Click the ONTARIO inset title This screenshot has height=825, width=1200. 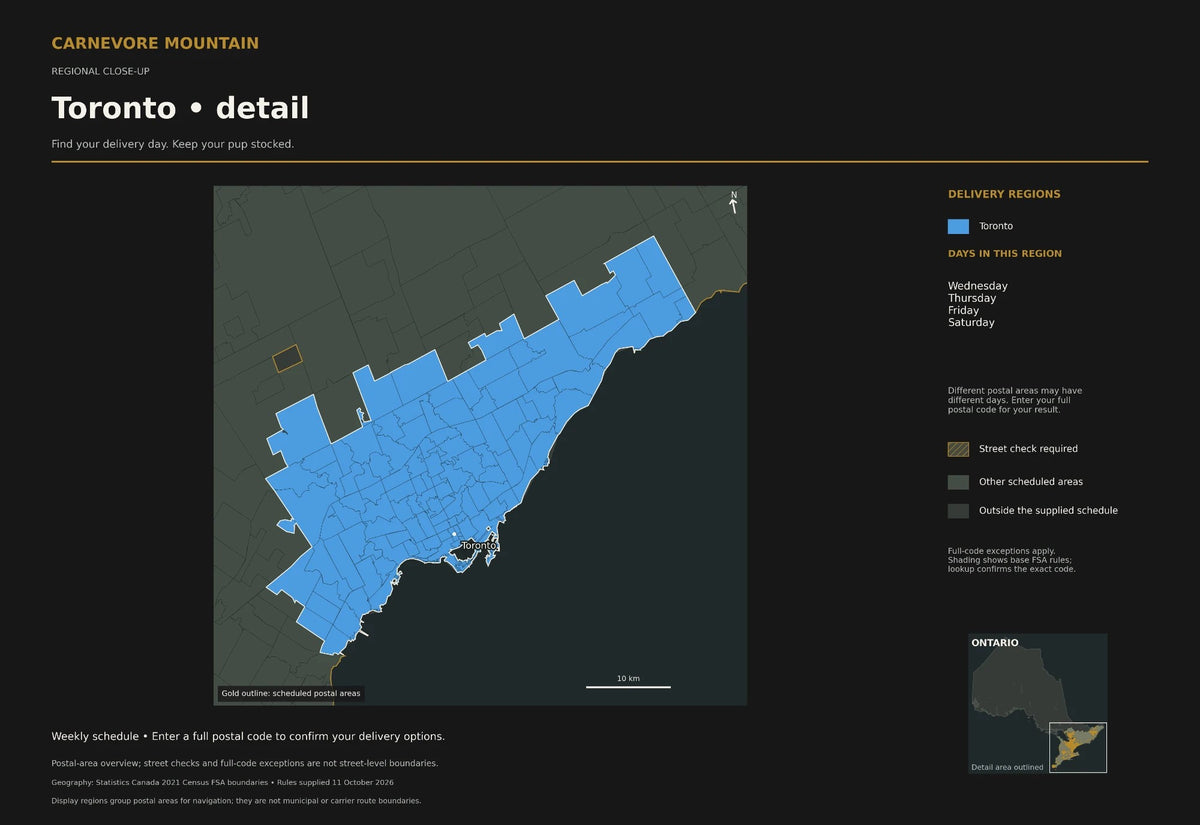(995, 643)
